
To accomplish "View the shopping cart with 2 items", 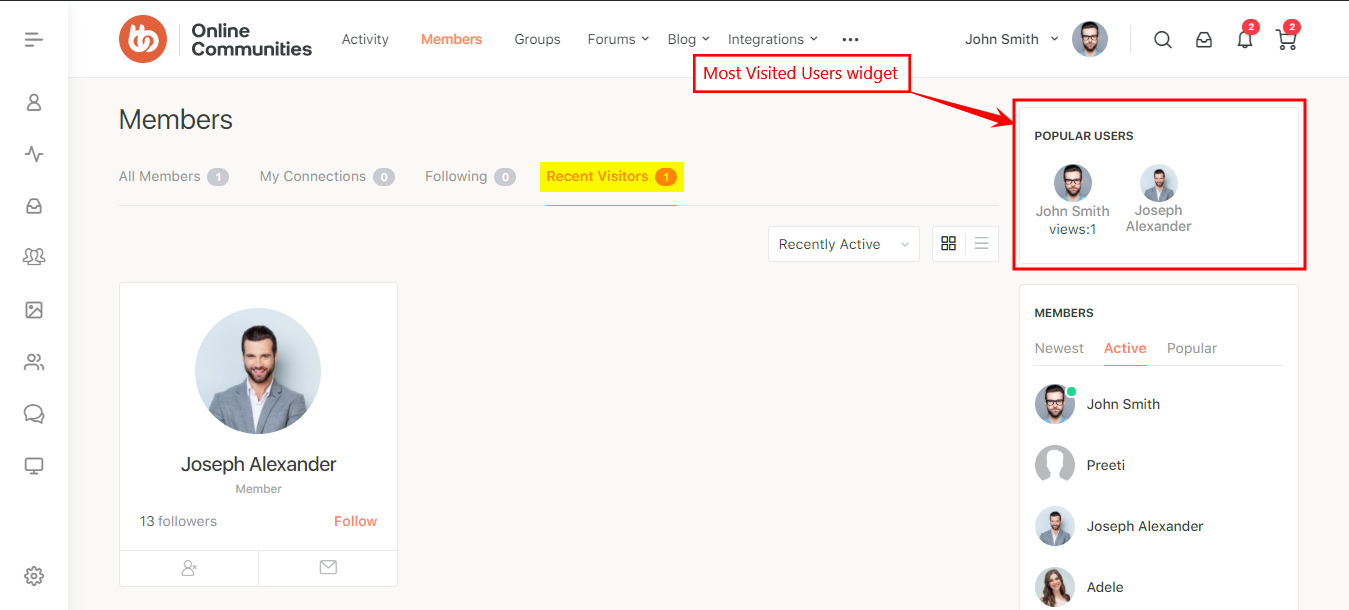I will tap(1285, 39).
